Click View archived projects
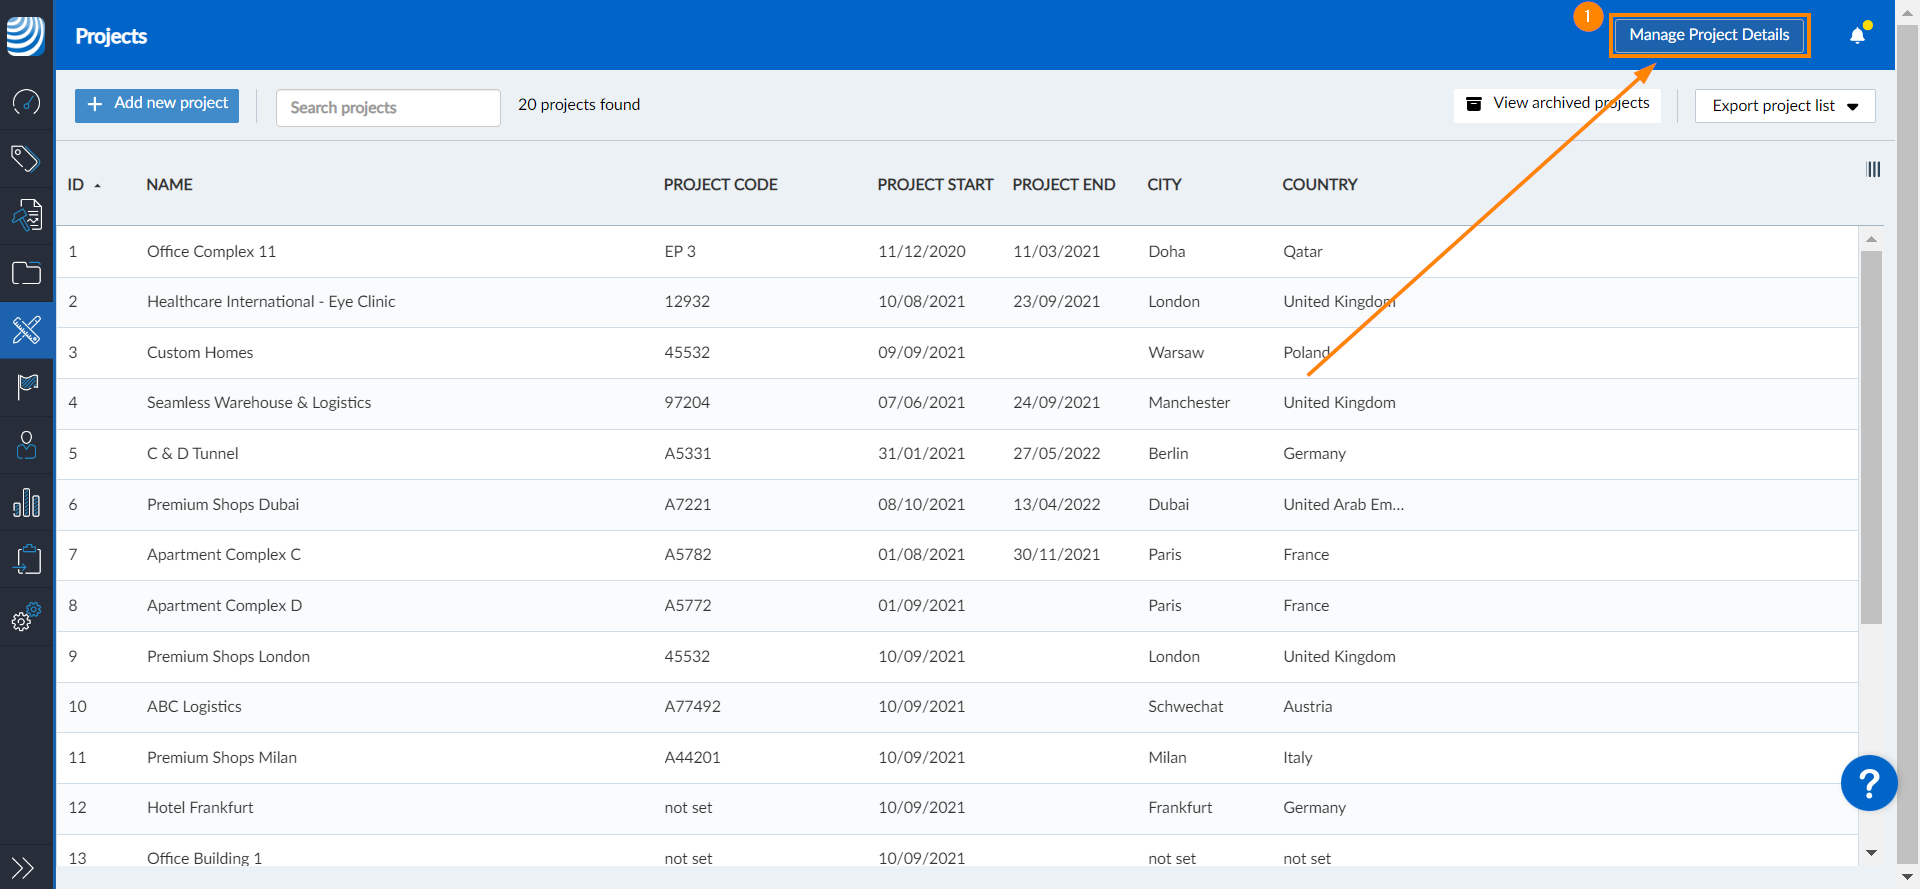Image resolution: width=1920 pixels, height=889 pixels. 1557,104
